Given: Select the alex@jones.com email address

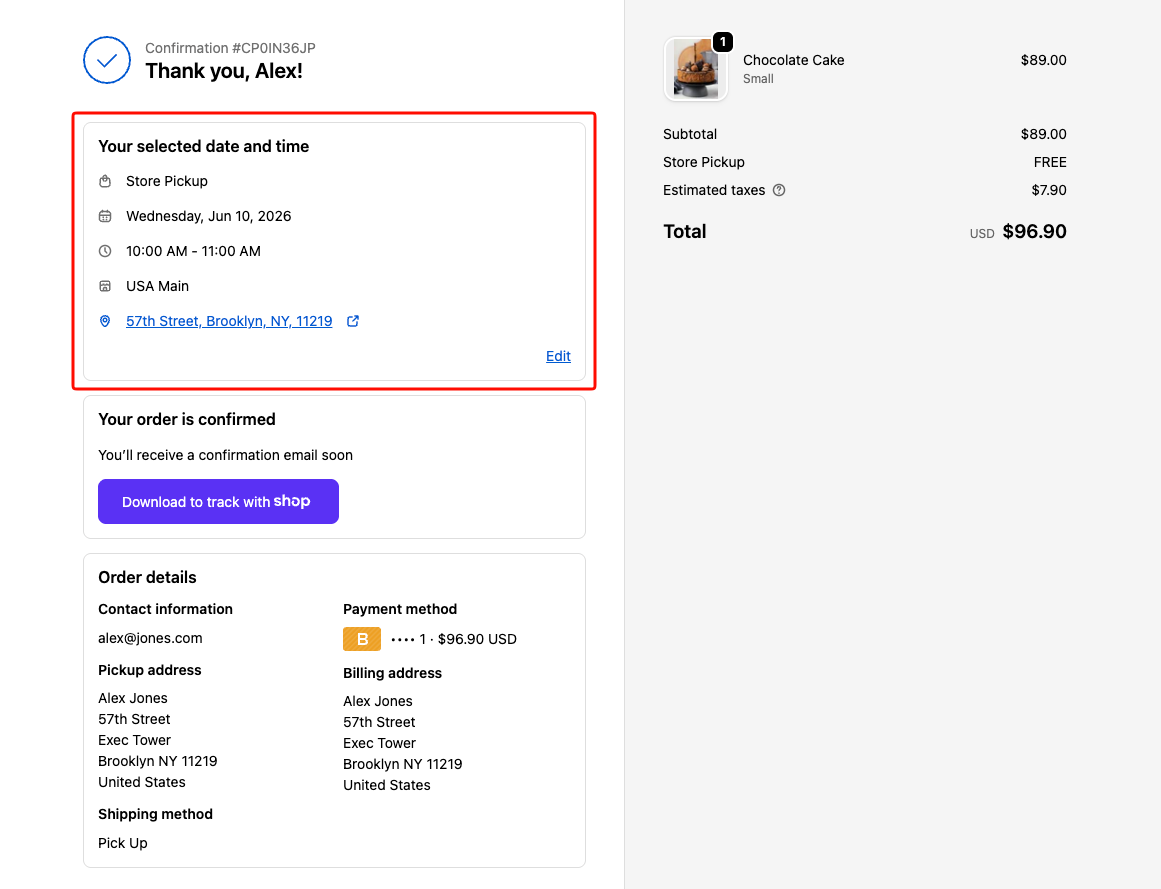Looking at the screenshot, I should point(150,638).
